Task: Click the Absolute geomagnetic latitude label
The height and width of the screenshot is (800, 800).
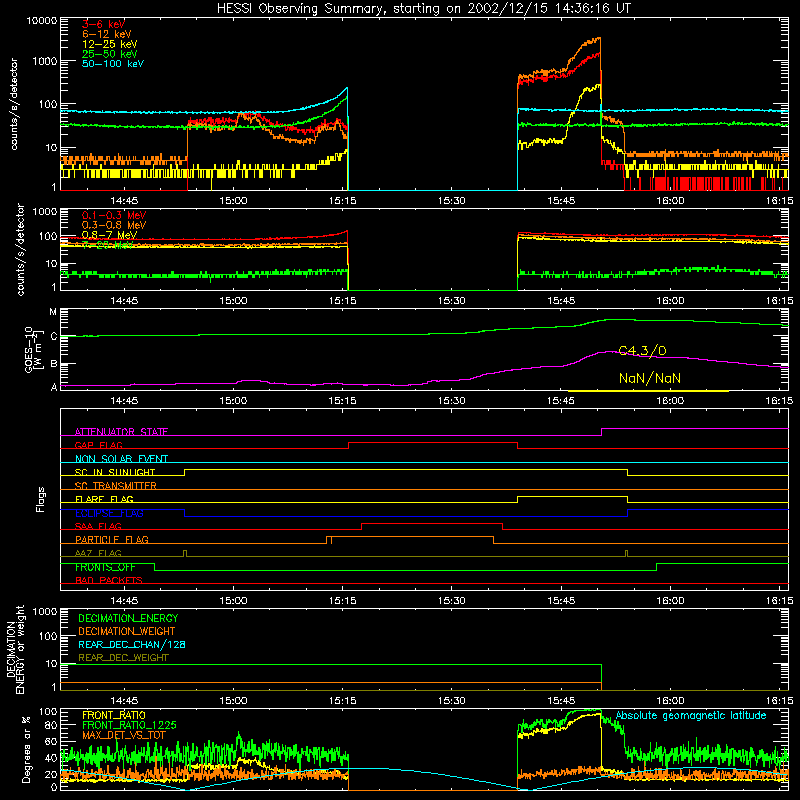Action: [x=691, y=715]
